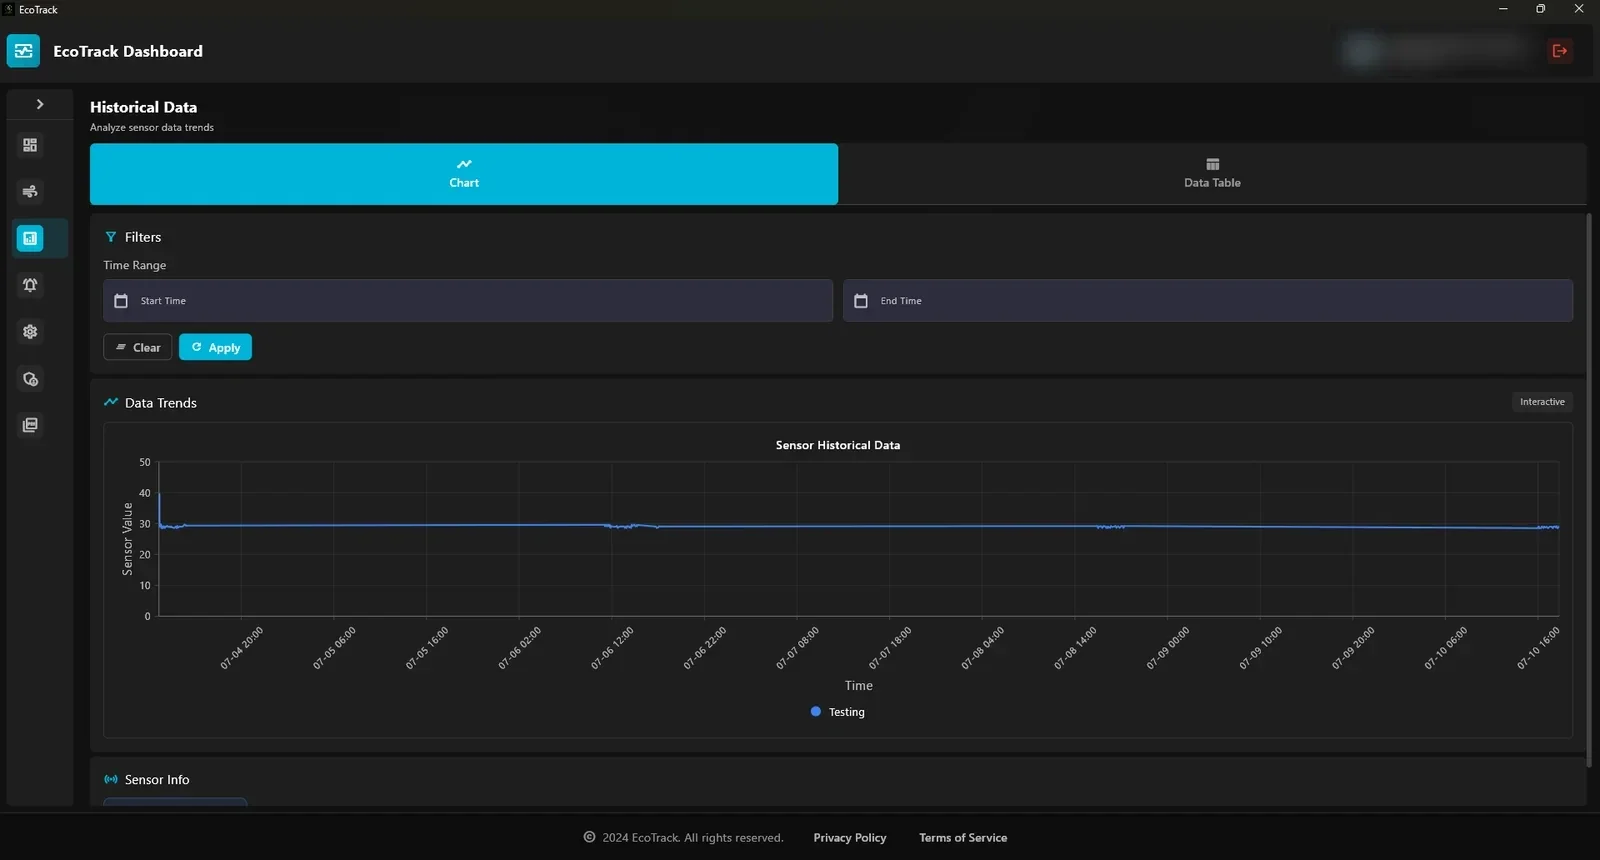Open the Terms of Service link
1600x860 pixels.
[963, 838]
